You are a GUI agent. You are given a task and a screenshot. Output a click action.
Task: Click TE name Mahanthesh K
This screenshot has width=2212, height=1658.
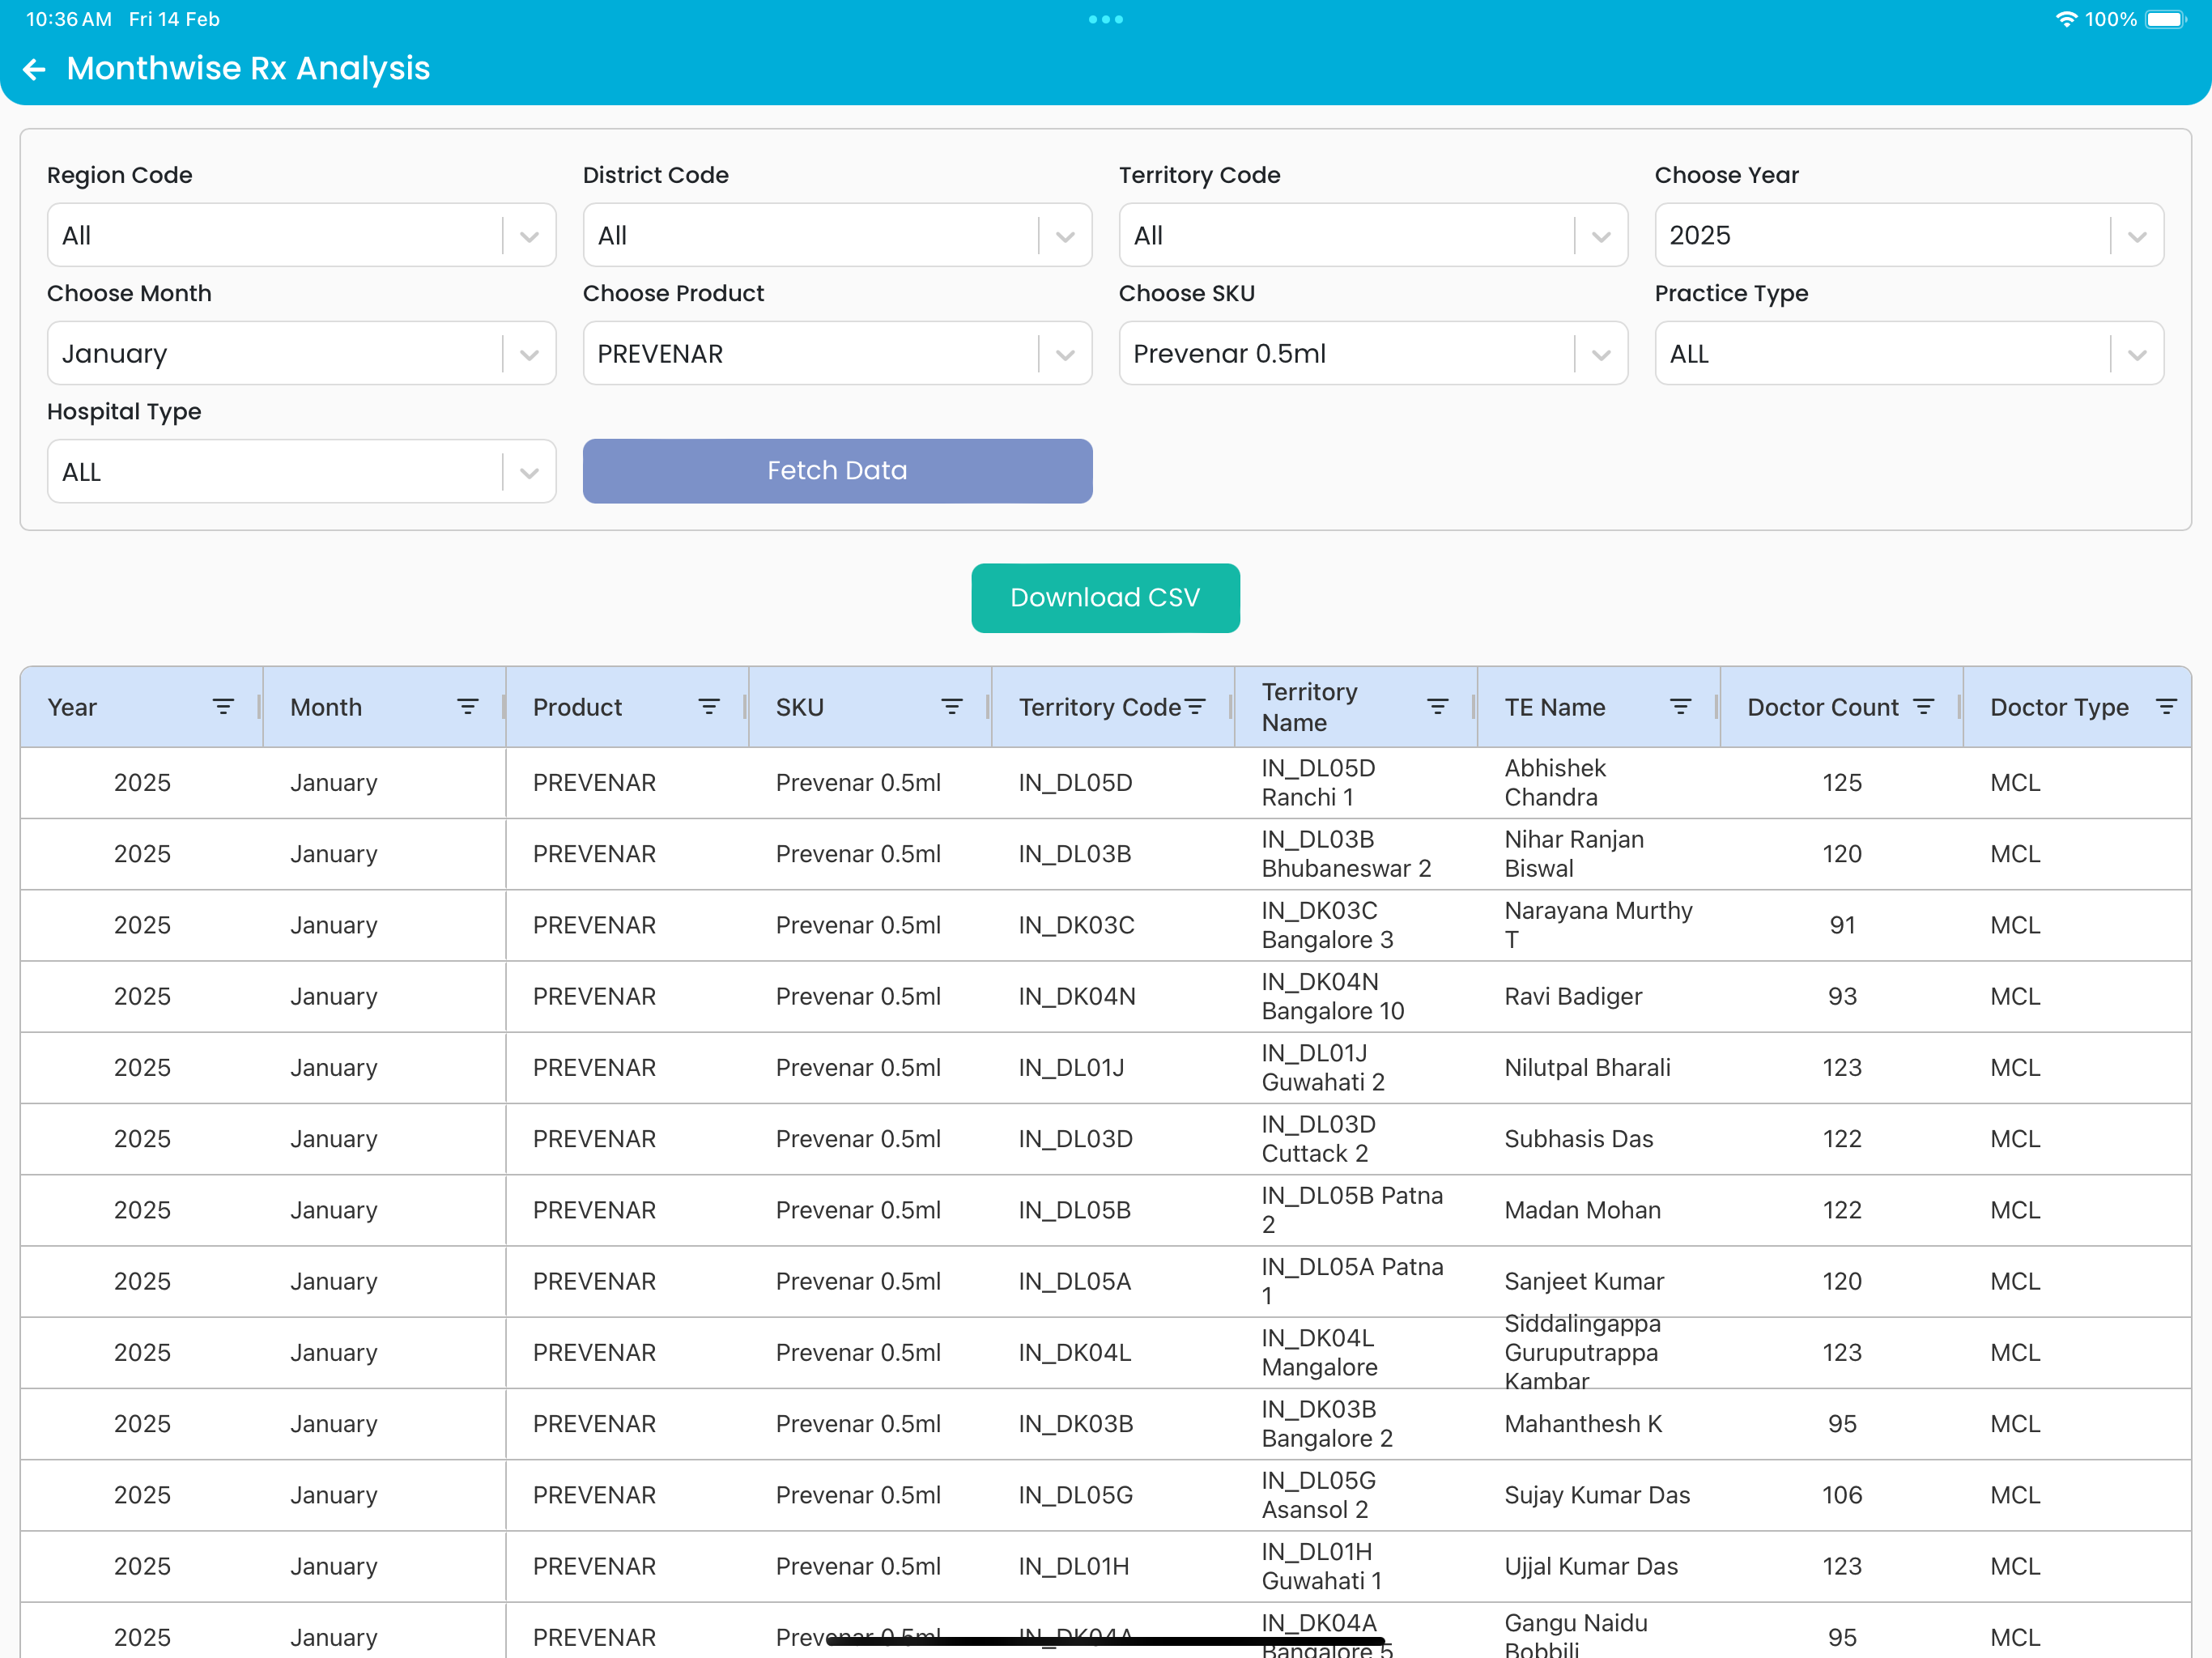(1583, 1424)
